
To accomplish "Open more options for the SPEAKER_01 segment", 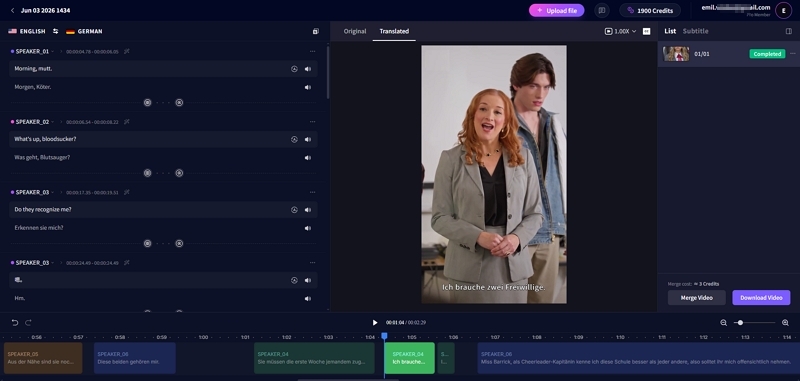I will [x=312, y=51].
